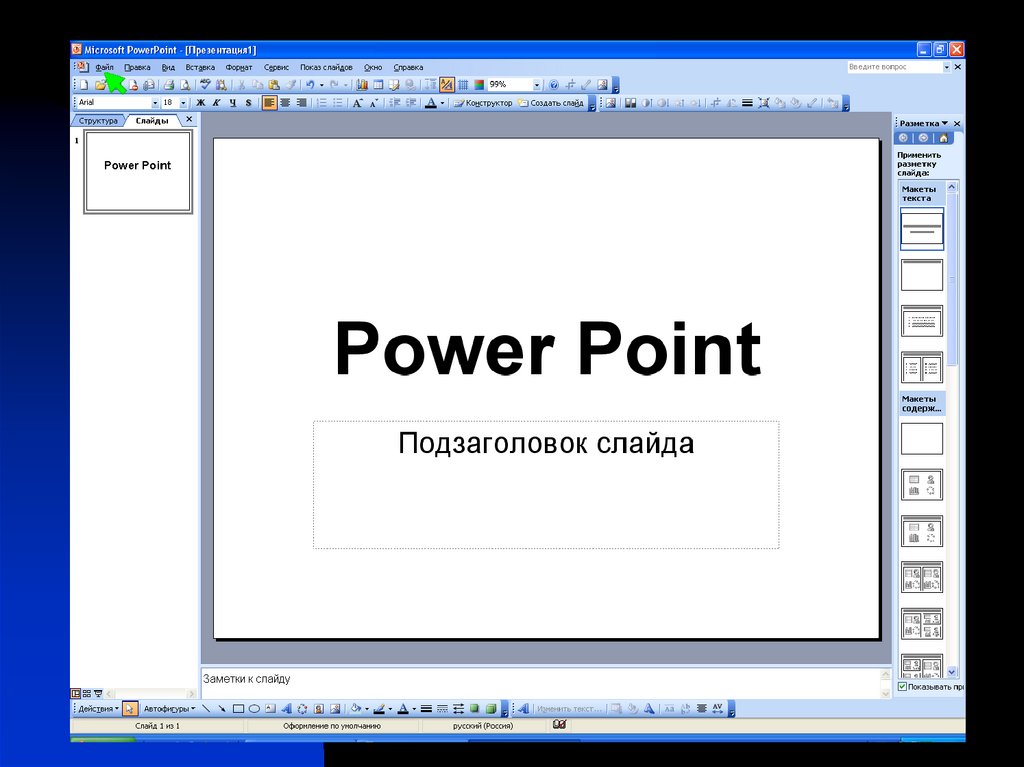This screenshot has width=1024, height=767.
Task: Toggle the Показывать при checkbox
Action: (903, 687)
